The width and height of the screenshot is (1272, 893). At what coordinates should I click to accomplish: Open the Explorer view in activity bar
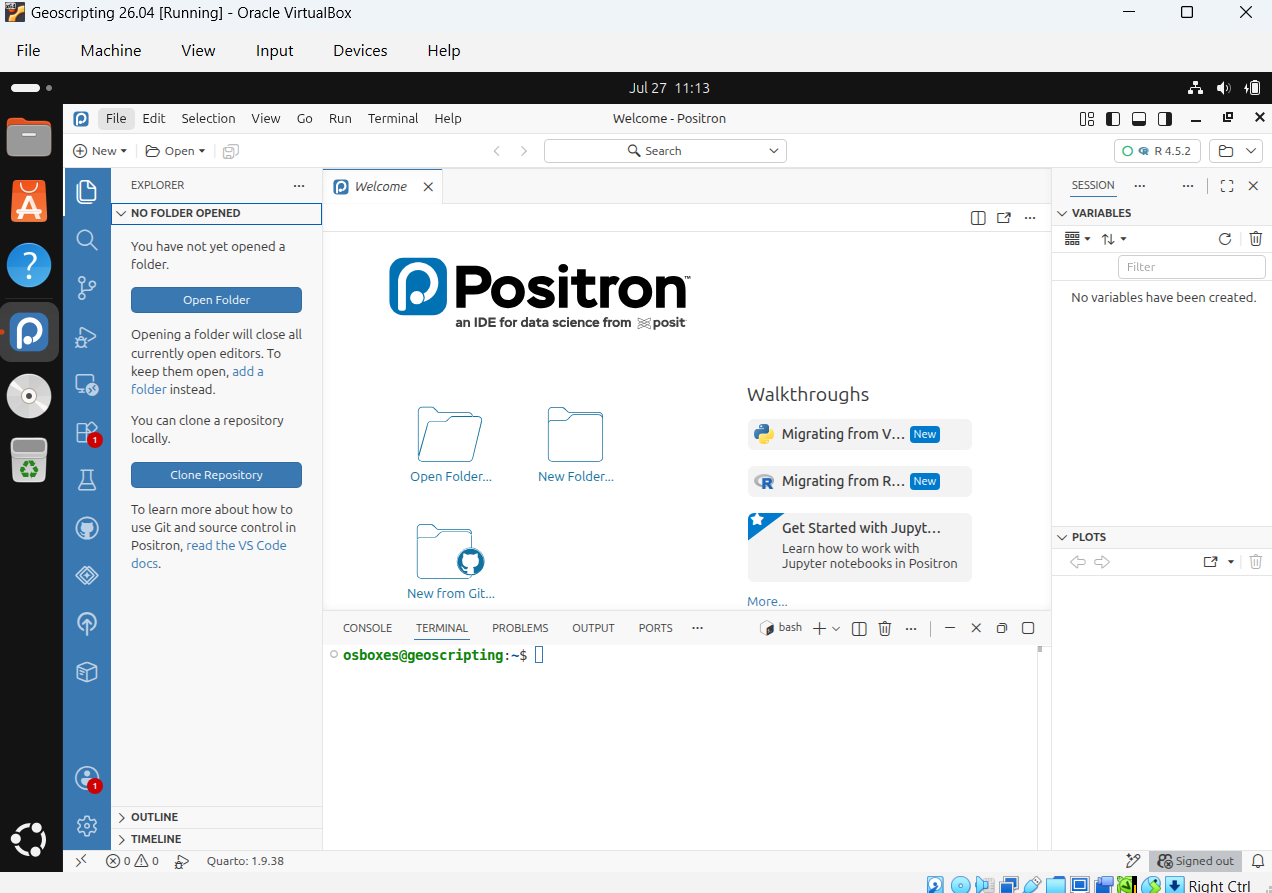coord(87,191)
